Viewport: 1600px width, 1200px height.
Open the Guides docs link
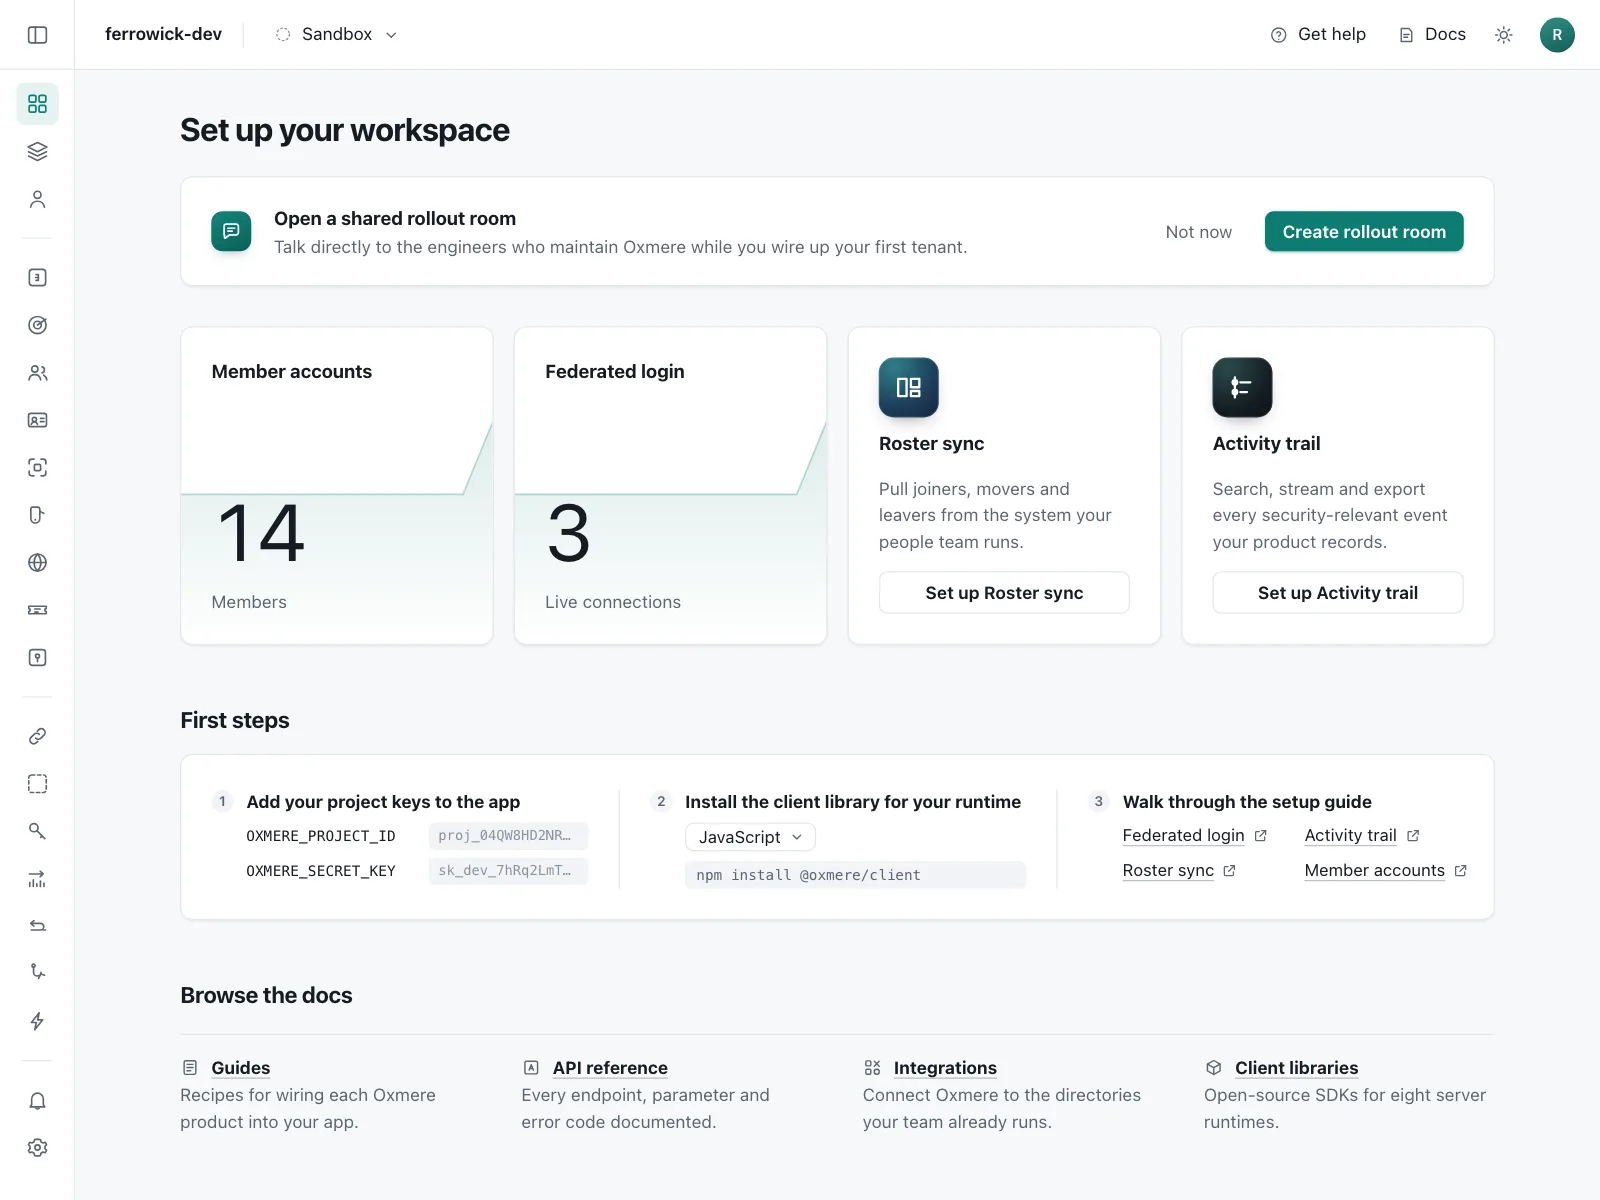click(240, 1068)
